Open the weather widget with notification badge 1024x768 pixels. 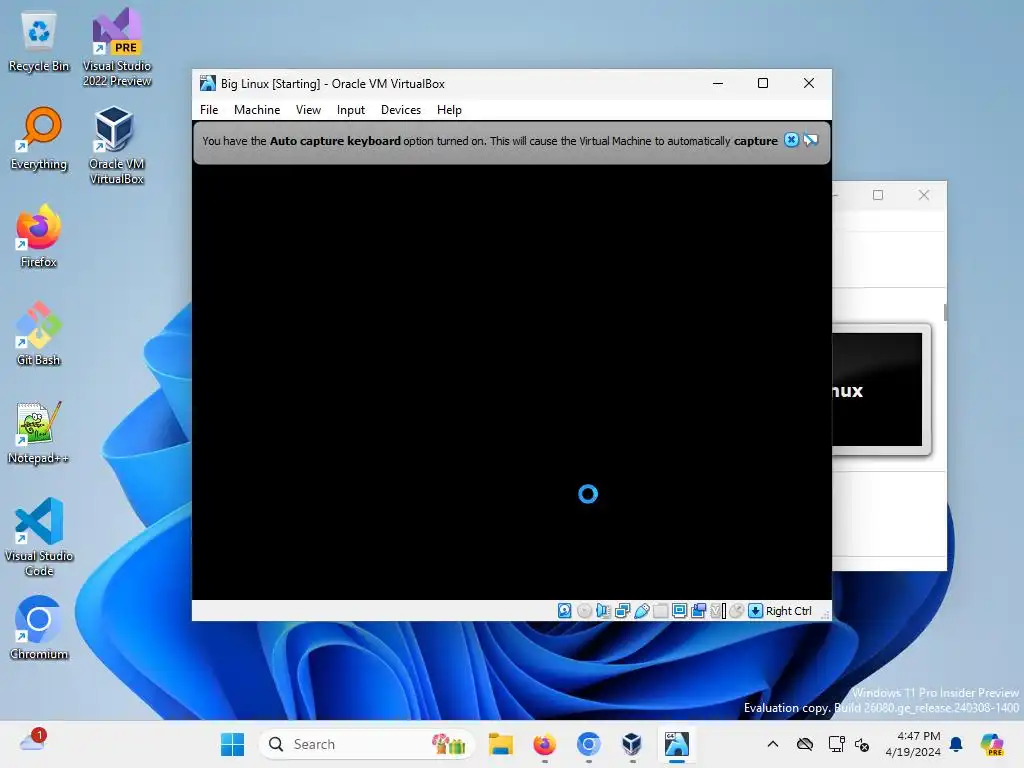(x=33, y=740)
